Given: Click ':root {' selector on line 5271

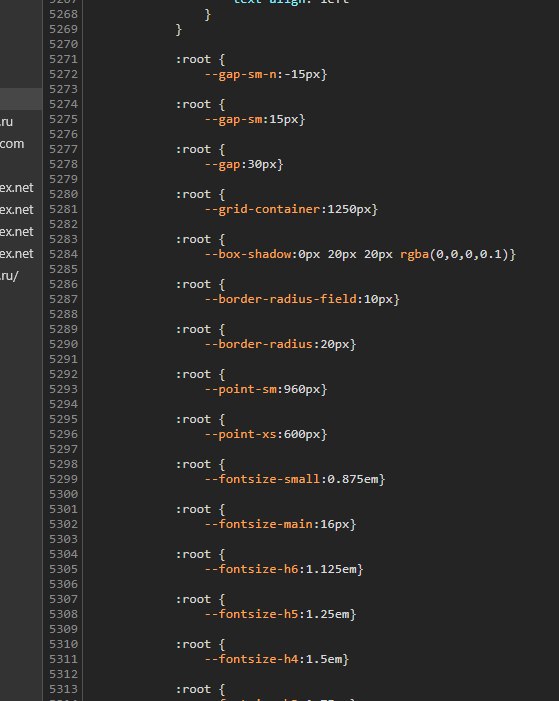Looking at the screenshot, I should [200, 59].
